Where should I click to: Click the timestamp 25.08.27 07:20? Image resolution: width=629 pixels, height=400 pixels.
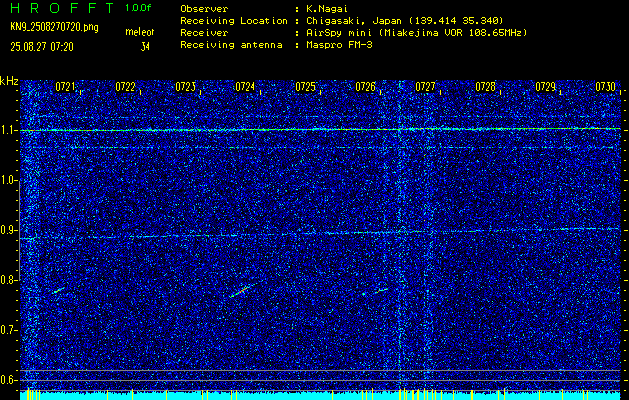point(42,47)
